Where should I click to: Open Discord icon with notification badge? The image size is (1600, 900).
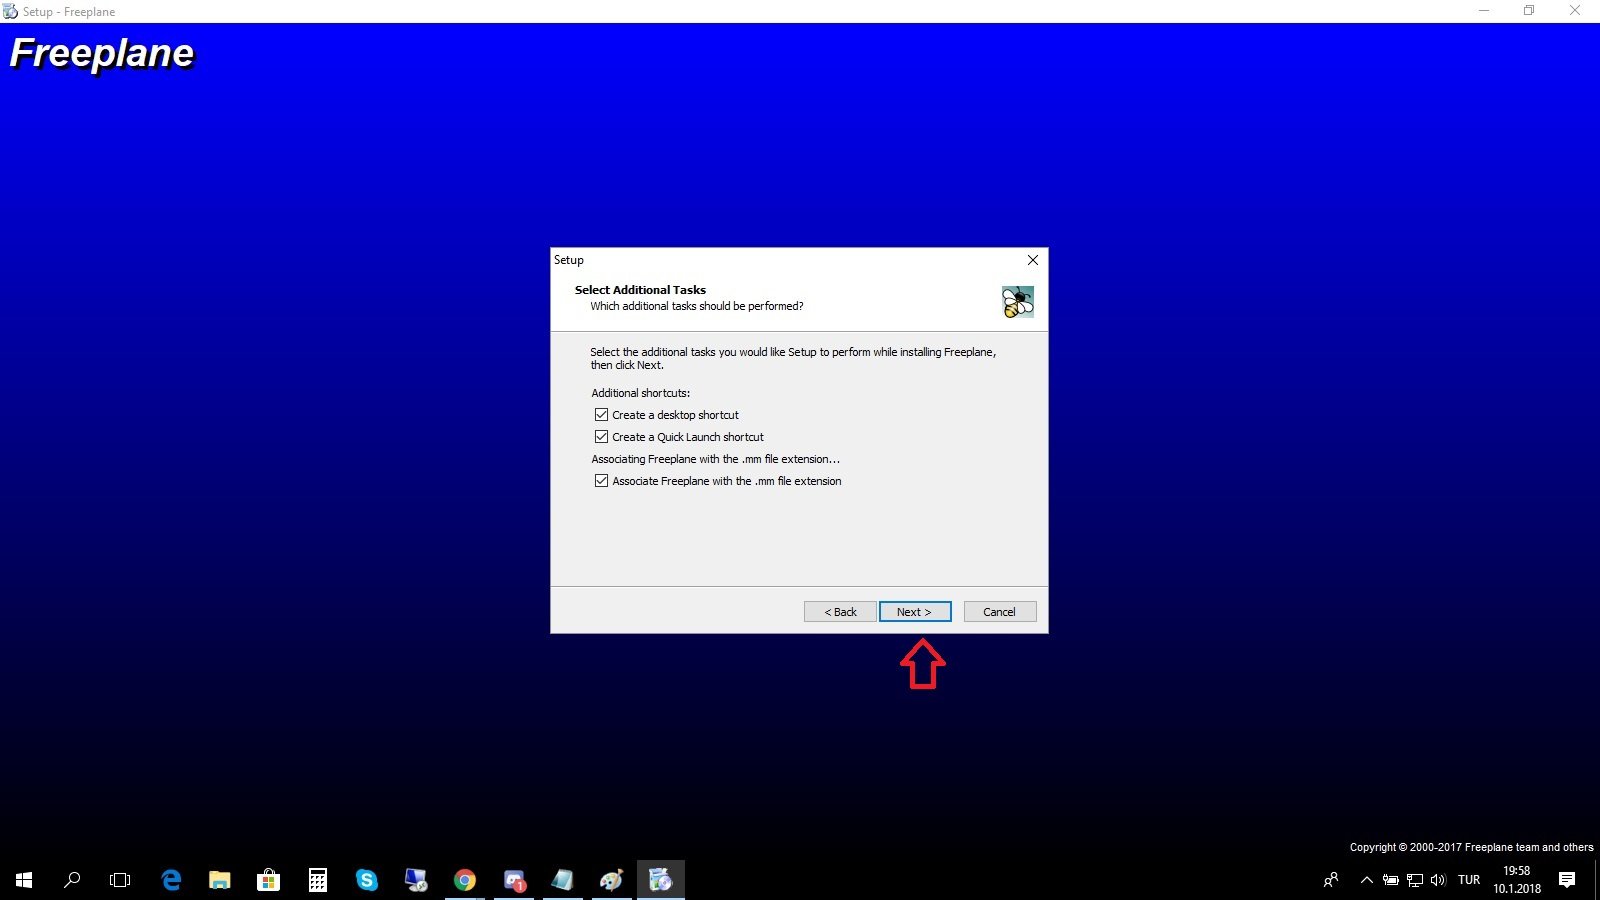click(x=514, y=880)
